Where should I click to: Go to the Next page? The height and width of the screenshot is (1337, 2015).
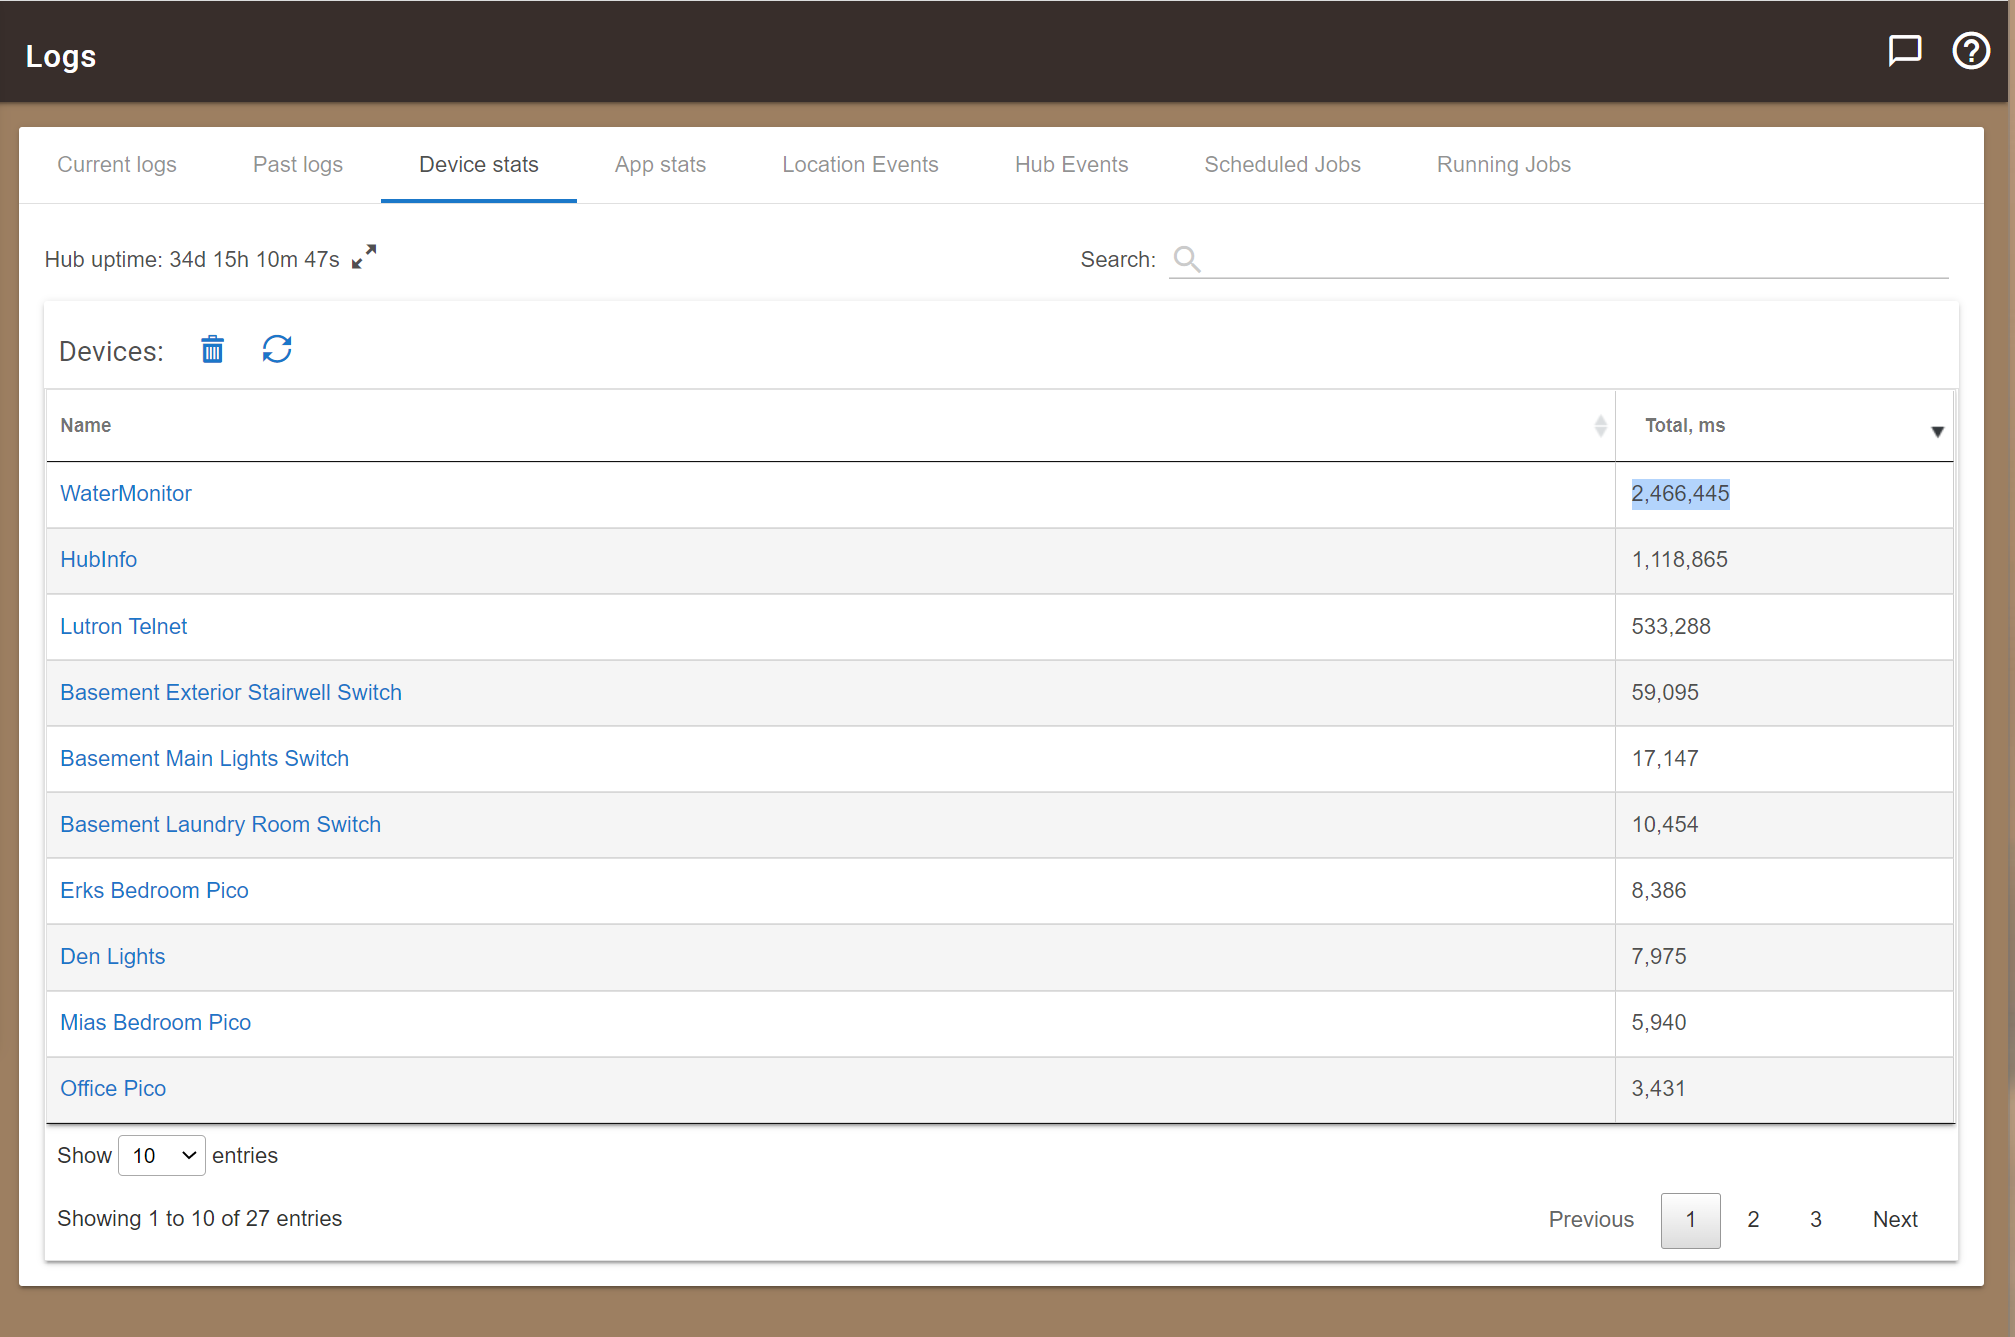pyautogui.click(x=1895, y=1220)
